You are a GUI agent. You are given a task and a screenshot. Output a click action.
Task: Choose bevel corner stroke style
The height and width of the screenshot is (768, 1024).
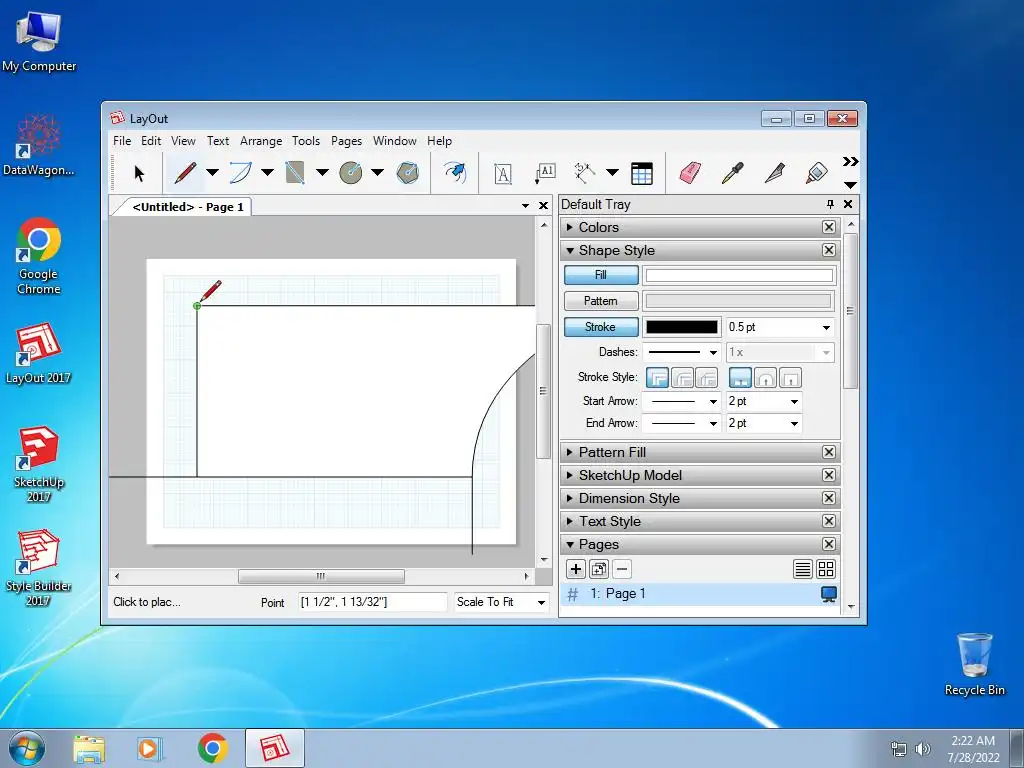point(707,377)
